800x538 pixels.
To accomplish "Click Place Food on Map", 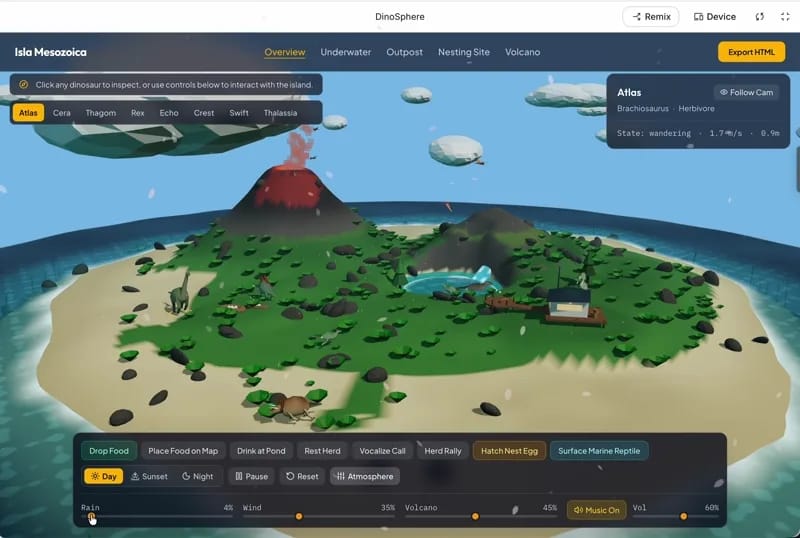I will 183,451.
